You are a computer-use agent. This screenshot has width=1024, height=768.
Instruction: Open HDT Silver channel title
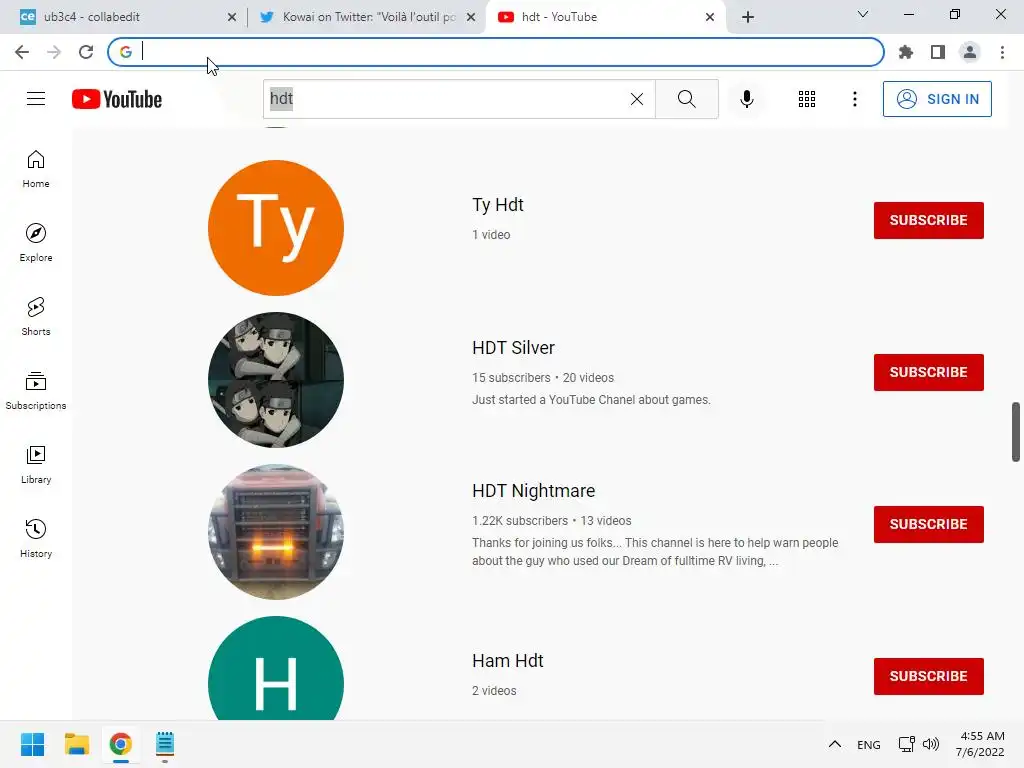pyautogui.click(x=513, y=347)
